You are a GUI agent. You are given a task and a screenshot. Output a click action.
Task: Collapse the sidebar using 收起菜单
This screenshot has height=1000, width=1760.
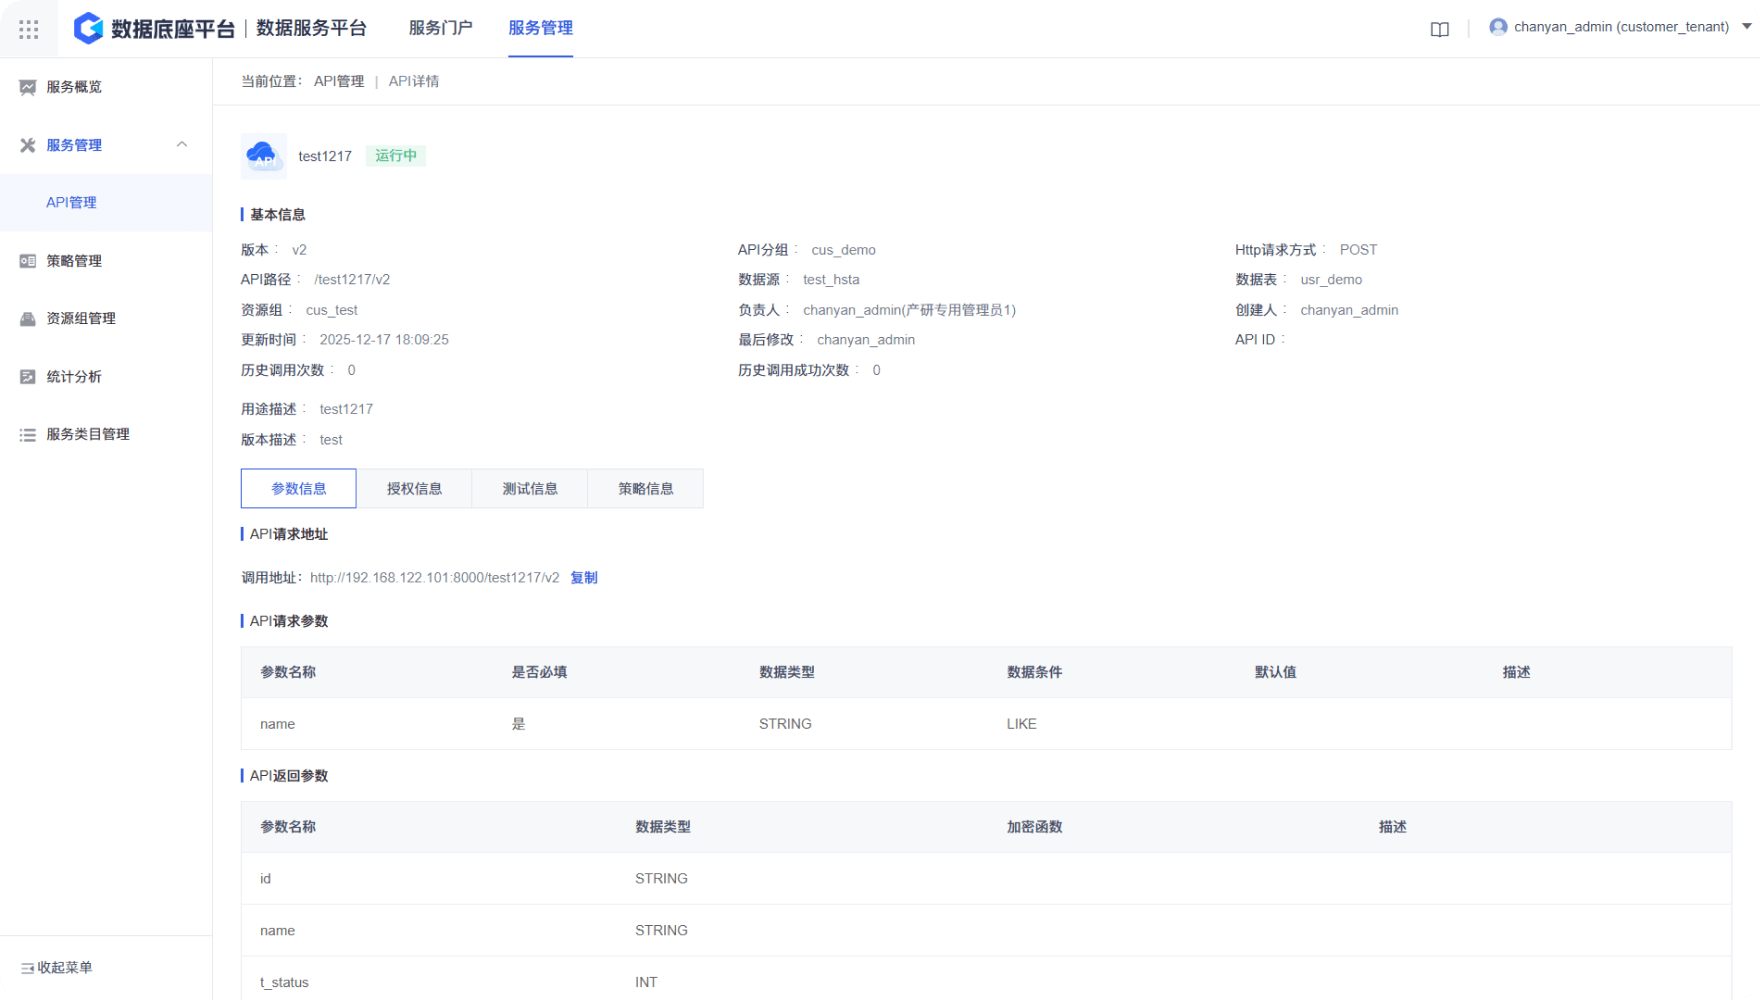click(57, 967)
